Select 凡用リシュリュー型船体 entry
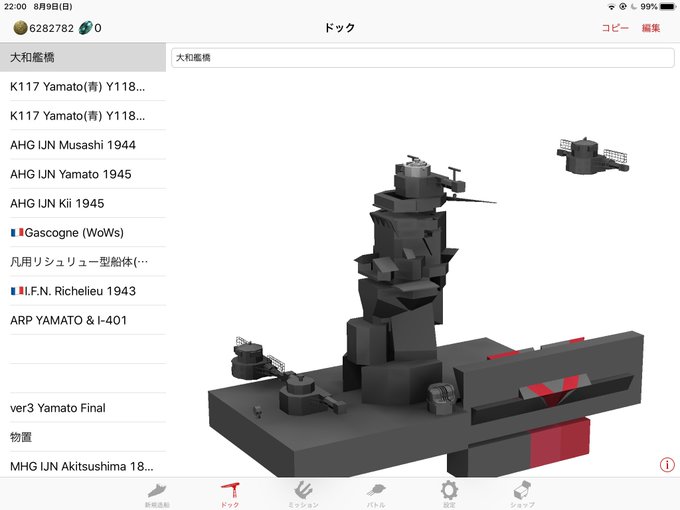Viewport: 680px width, 510px height. click(x=83, y=262)
